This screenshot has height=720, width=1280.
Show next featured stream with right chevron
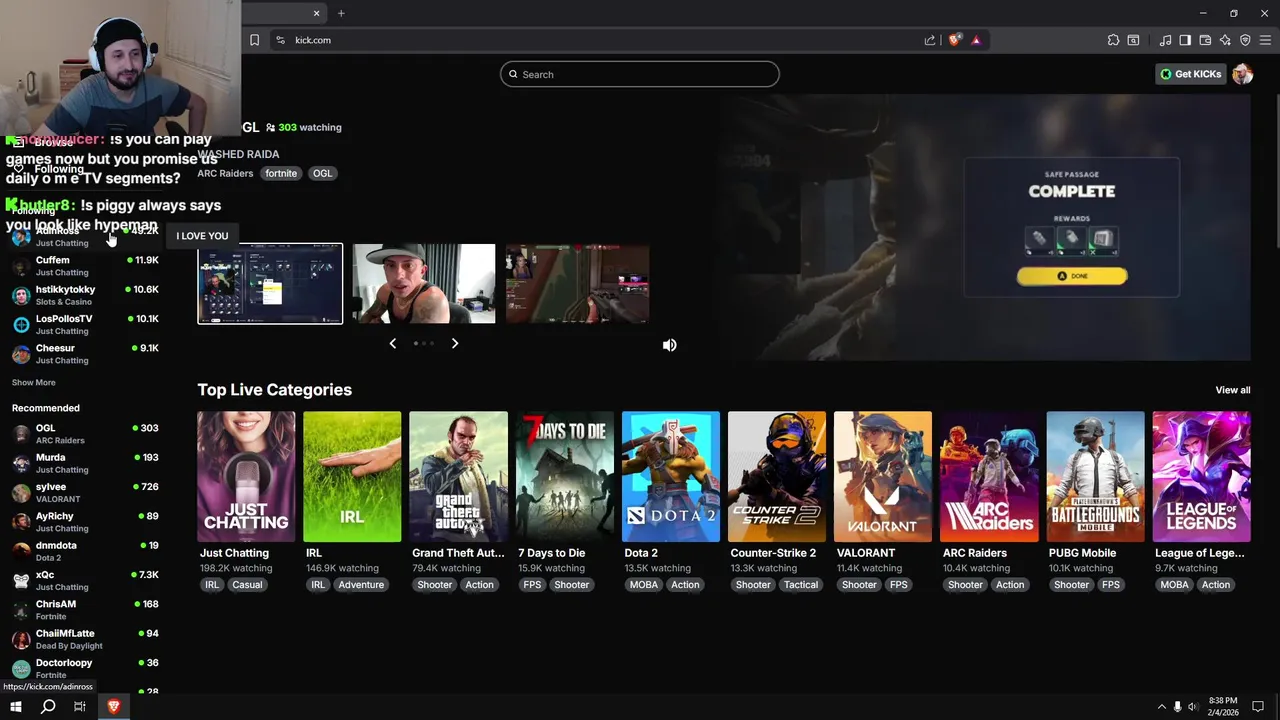pyautogui.click(x=455, y=343)
